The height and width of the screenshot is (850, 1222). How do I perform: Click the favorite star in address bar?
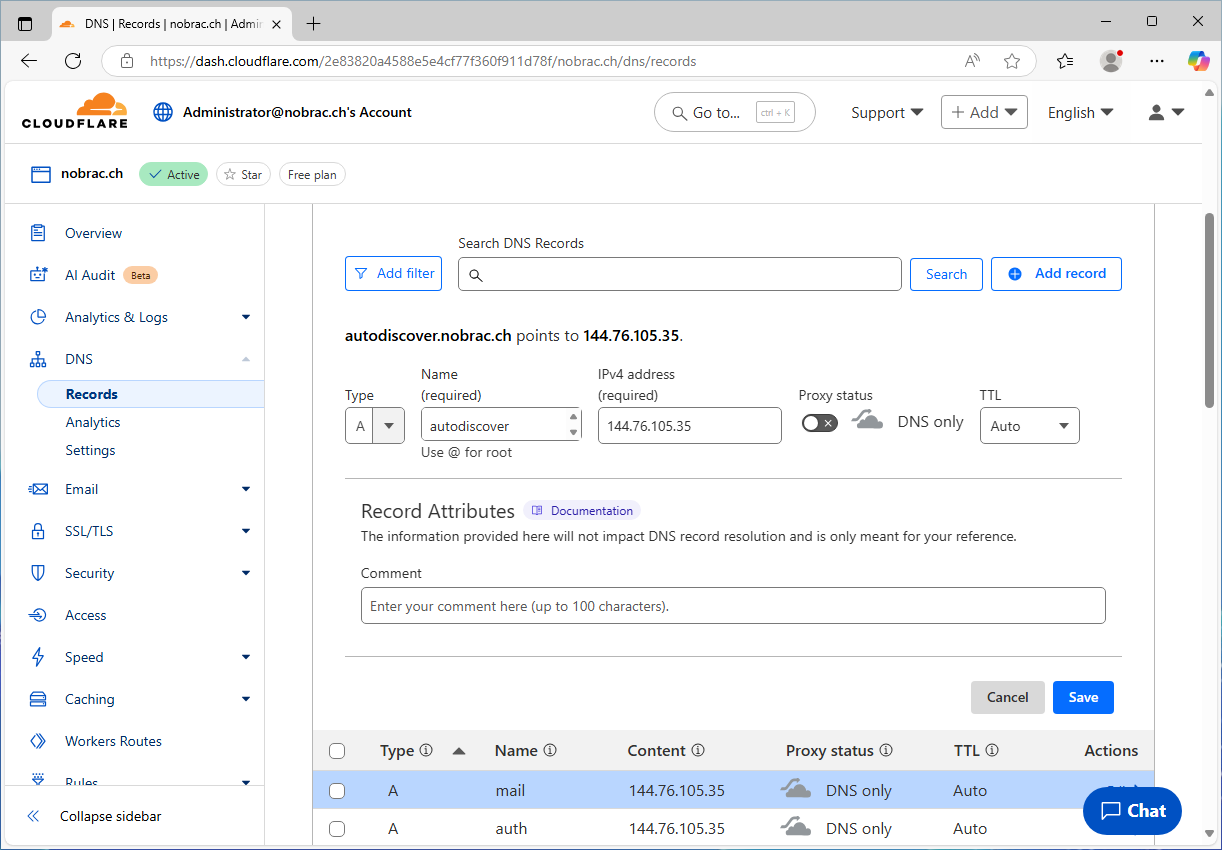coord(1012,61)
